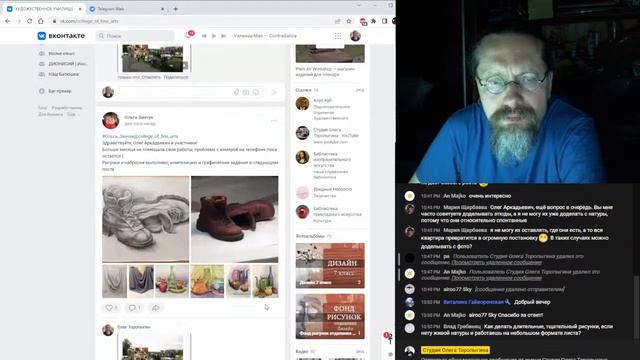Click the Виталина Гайворонская name in chat
640x360 pixels.
473,302
